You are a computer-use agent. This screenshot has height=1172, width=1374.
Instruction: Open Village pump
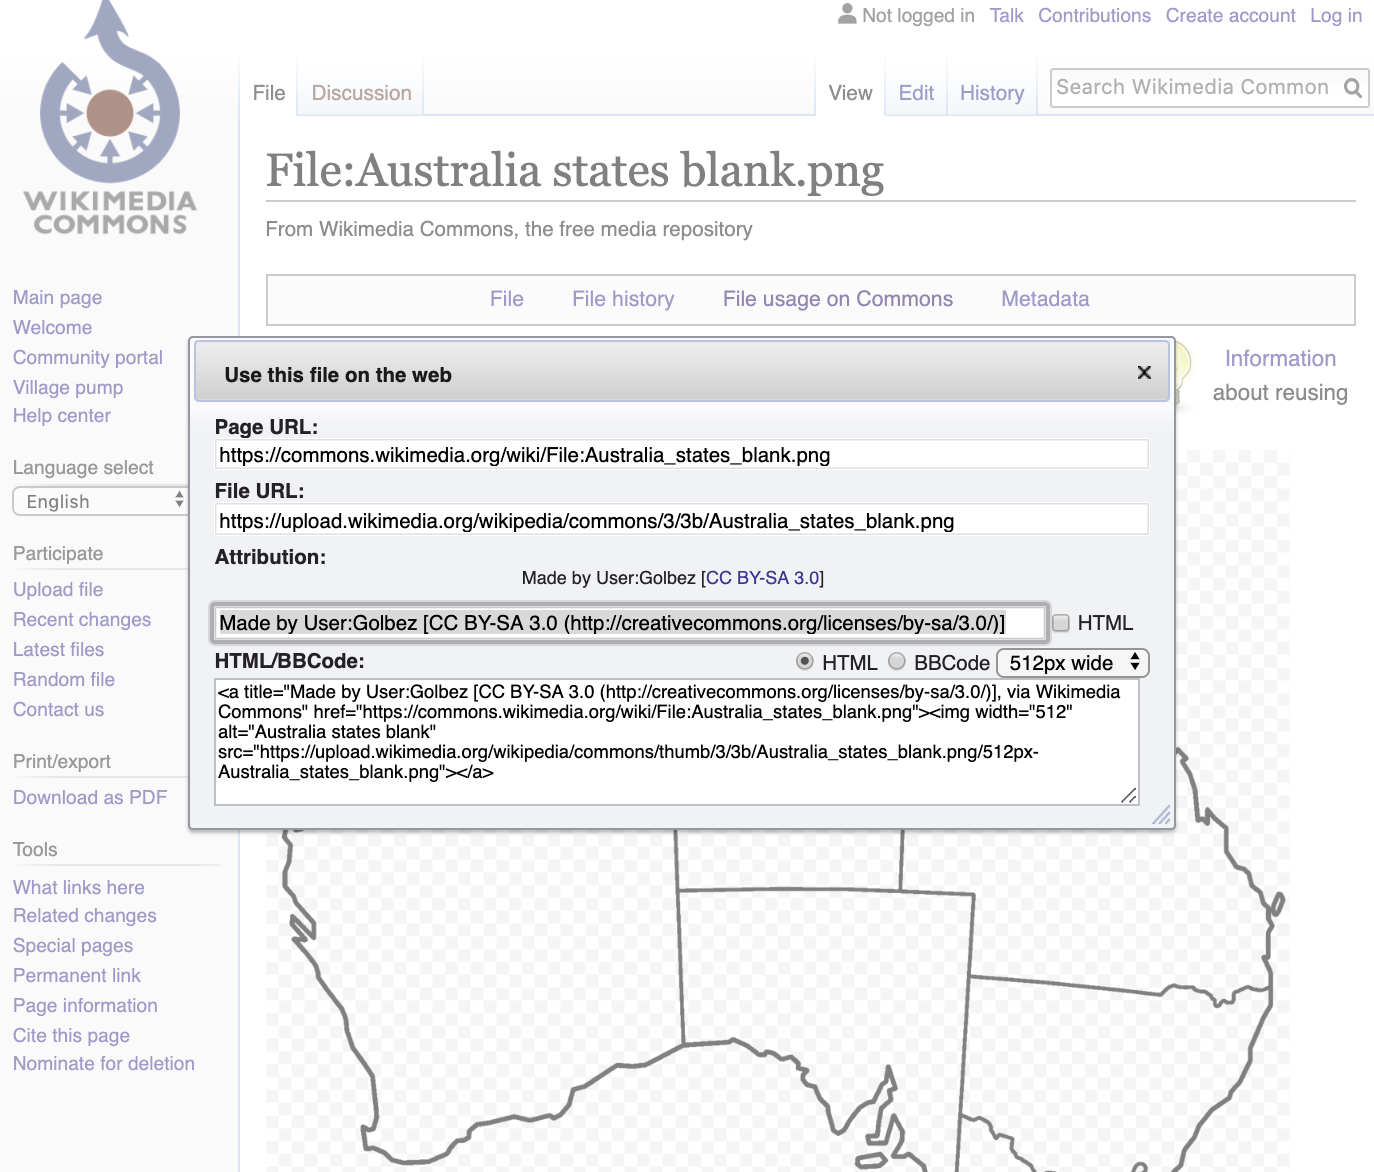point(68,387)
